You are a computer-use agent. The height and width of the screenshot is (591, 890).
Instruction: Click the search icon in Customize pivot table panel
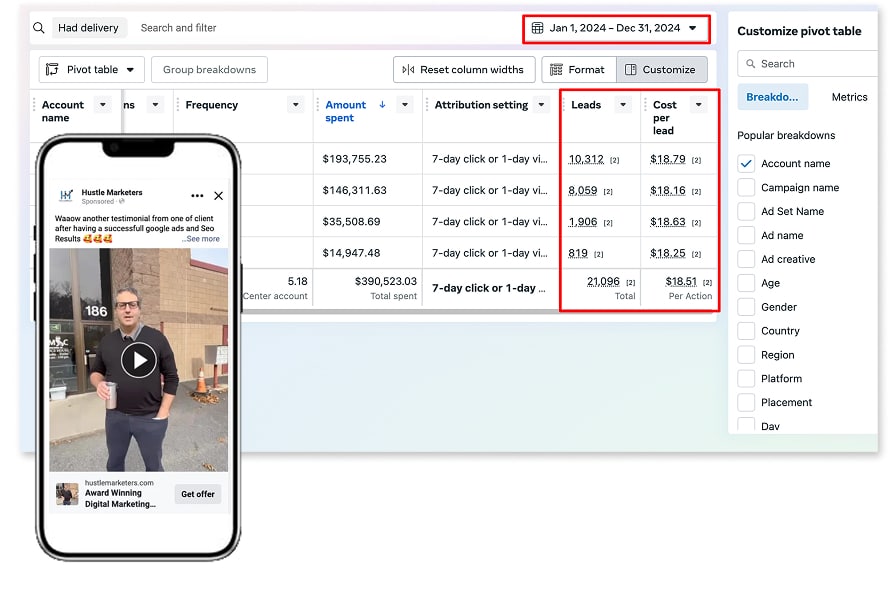tap(750, 64)
